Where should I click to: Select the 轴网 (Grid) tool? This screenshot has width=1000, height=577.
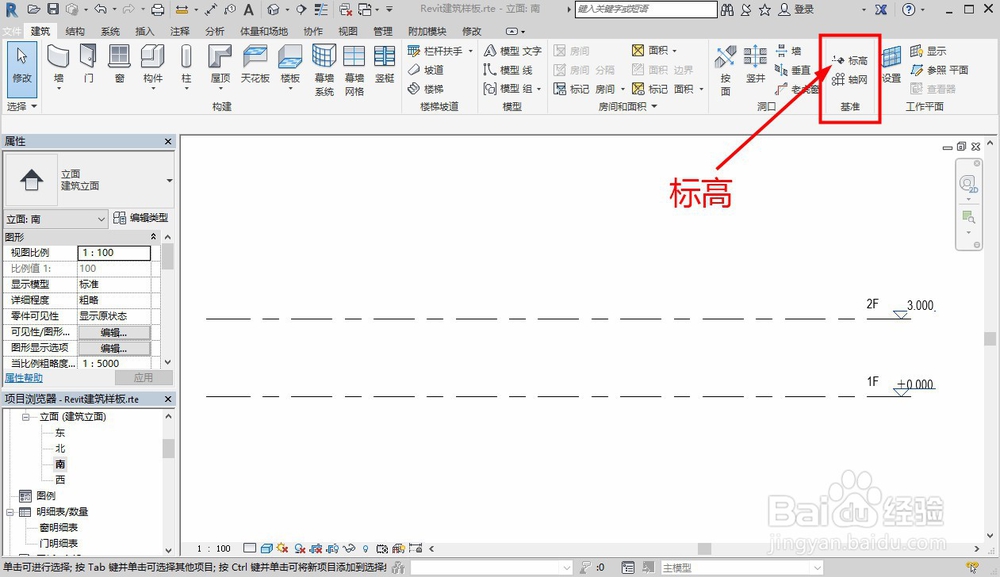coord(849,79)
